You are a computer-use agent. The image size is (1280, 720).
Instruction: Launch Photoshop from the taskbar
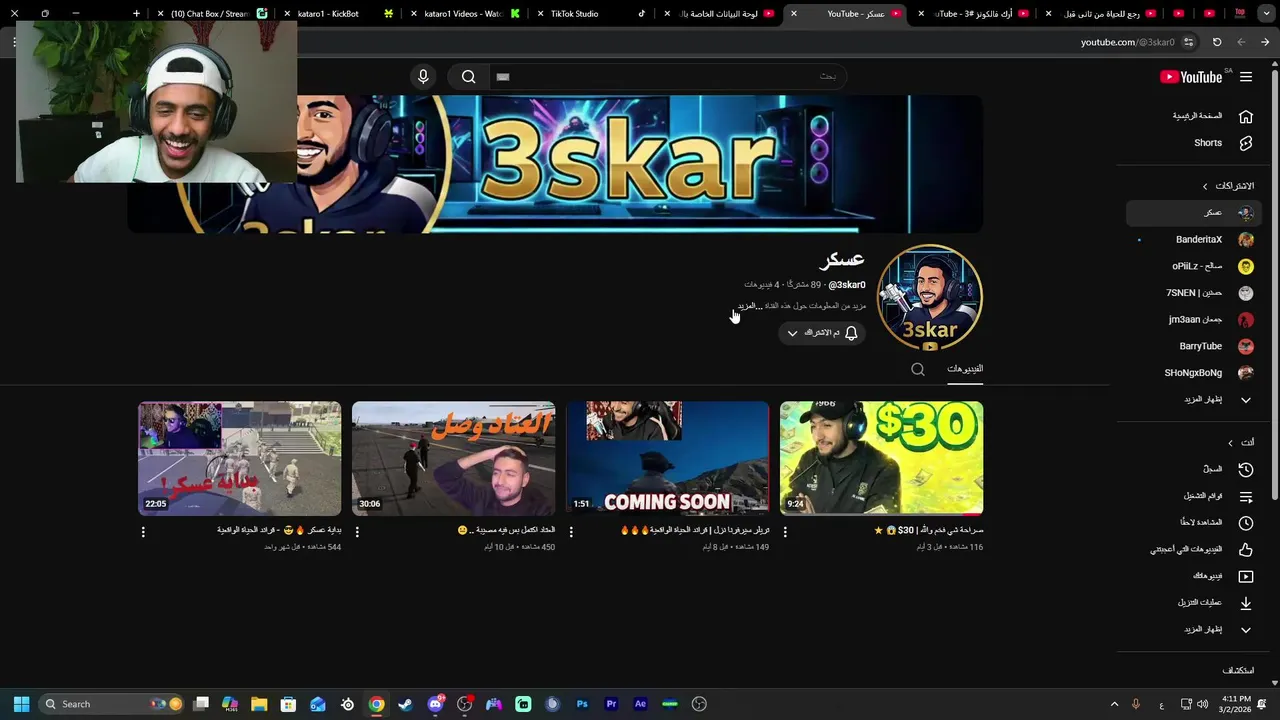582,704
